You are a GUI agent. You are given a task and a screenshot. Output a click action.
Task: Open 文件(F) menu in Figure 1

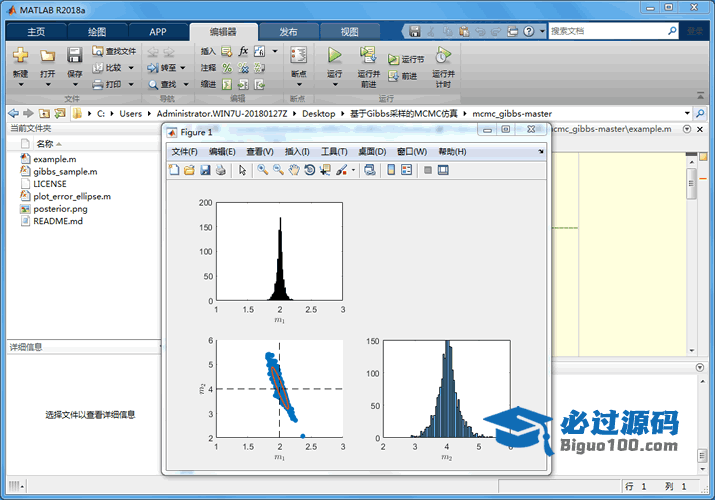coord(184,152)
